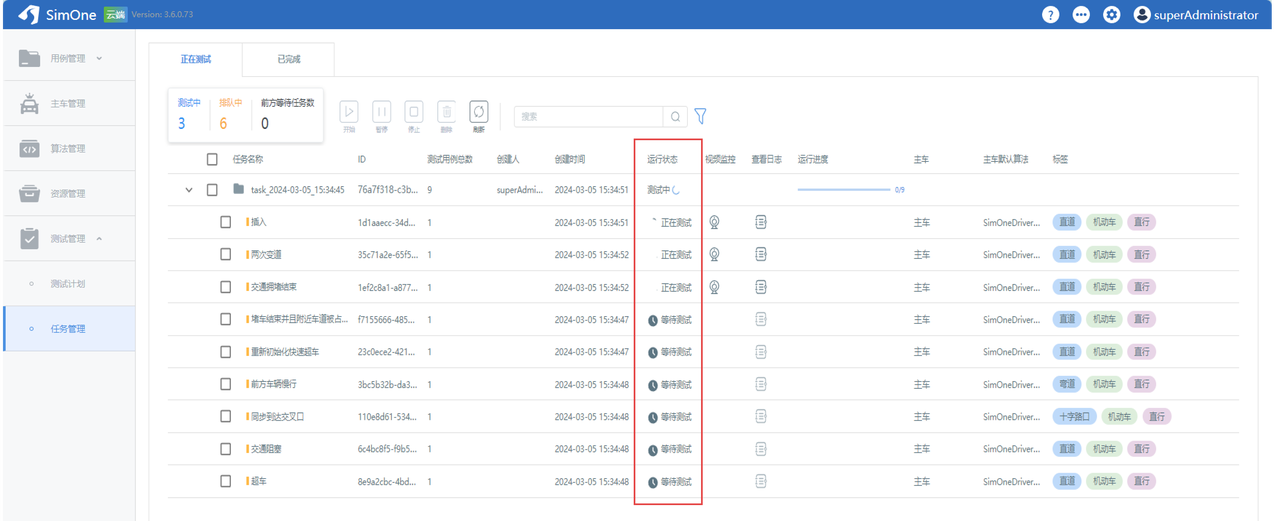Open the filter funnel icon
Viewport: 1280px width, 521px height.
click(x=700, y=116)
